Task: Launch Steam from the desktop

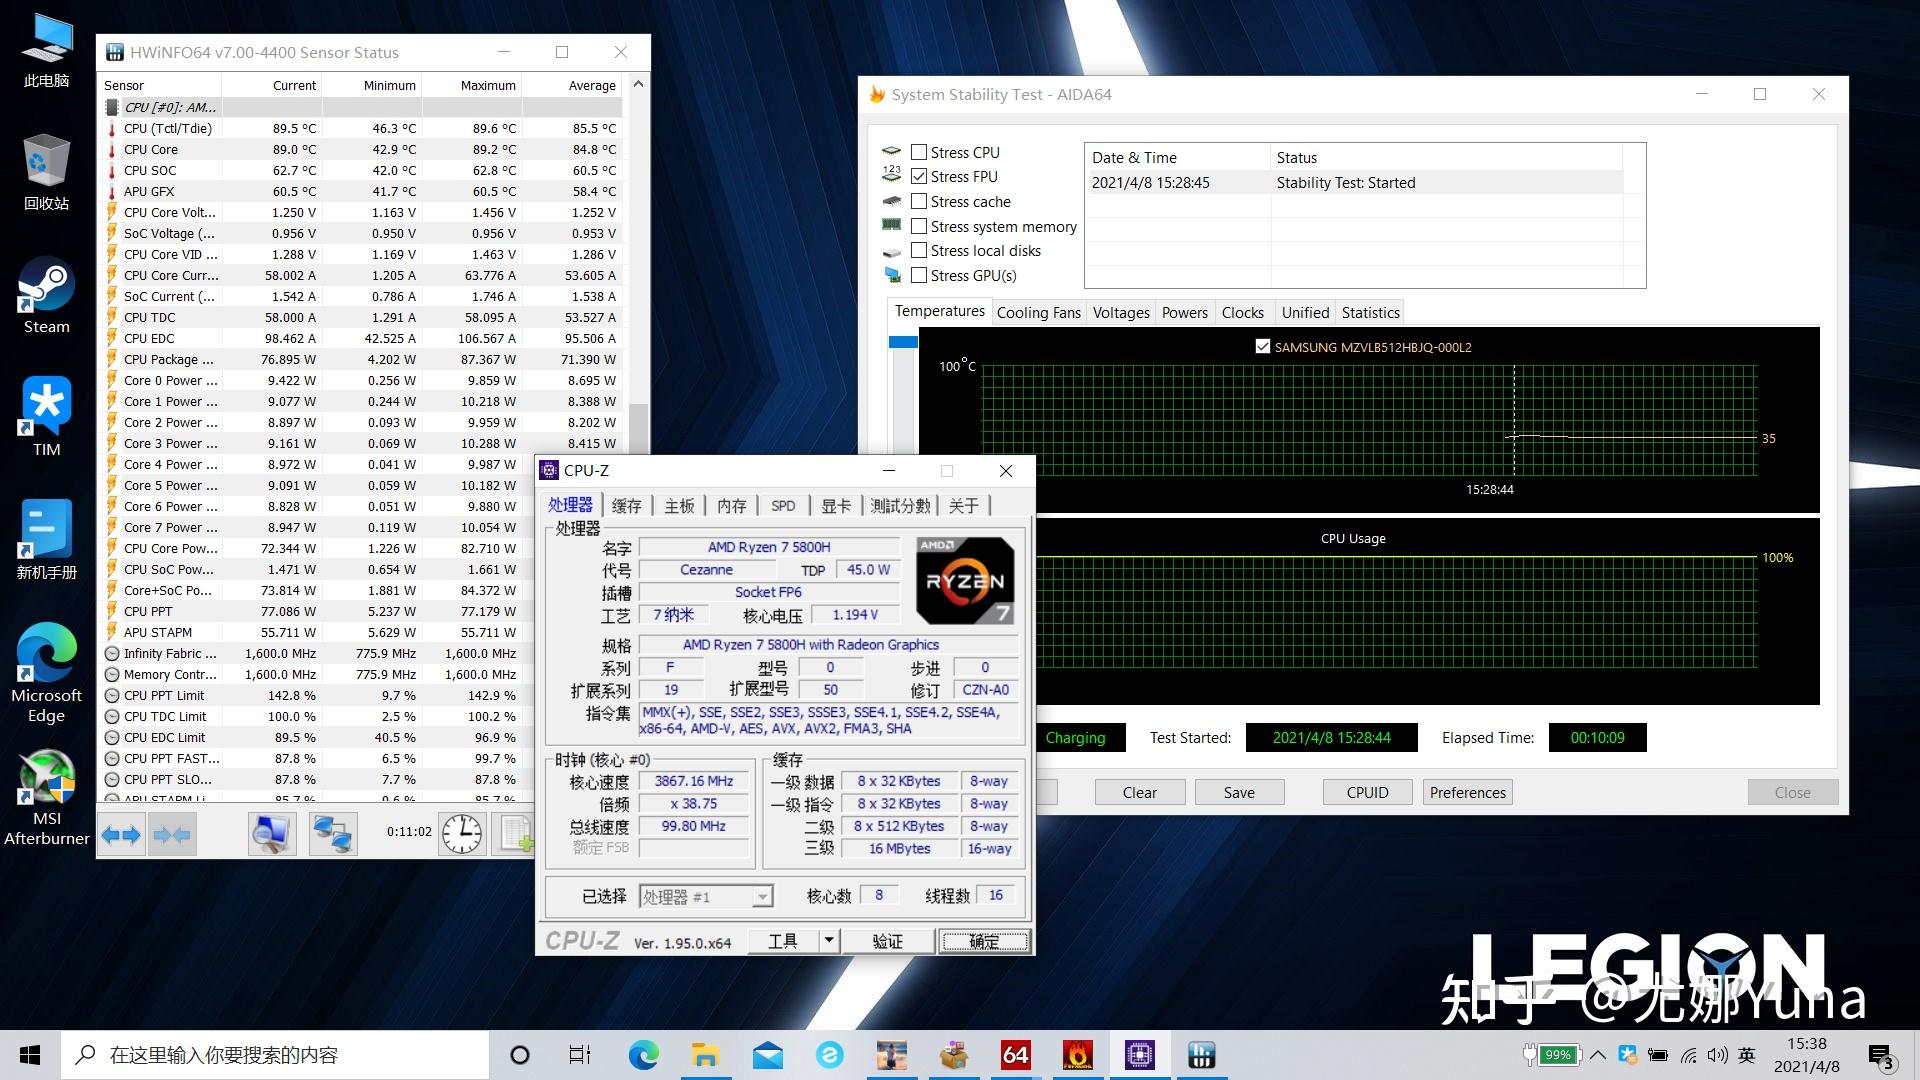Action: [x=47, y=296]
